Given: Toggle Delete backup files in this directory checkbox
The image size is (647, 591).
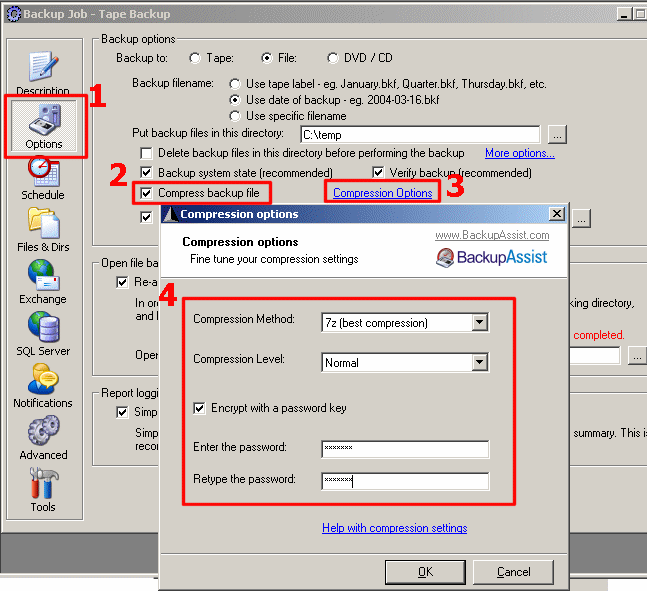Looking at the screenshot, I should pyautogui.click(x=146, y=153).
